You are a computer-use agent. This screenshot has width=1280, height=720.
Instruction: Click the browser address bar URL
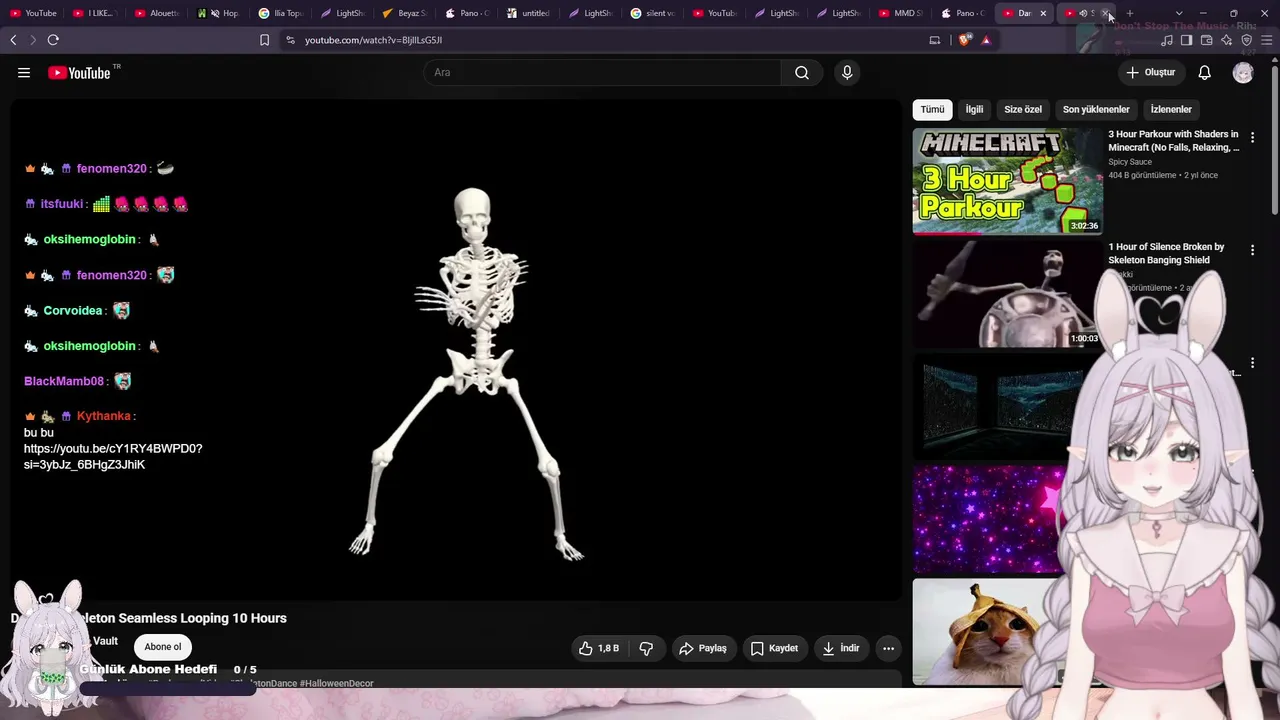point(373,40)
